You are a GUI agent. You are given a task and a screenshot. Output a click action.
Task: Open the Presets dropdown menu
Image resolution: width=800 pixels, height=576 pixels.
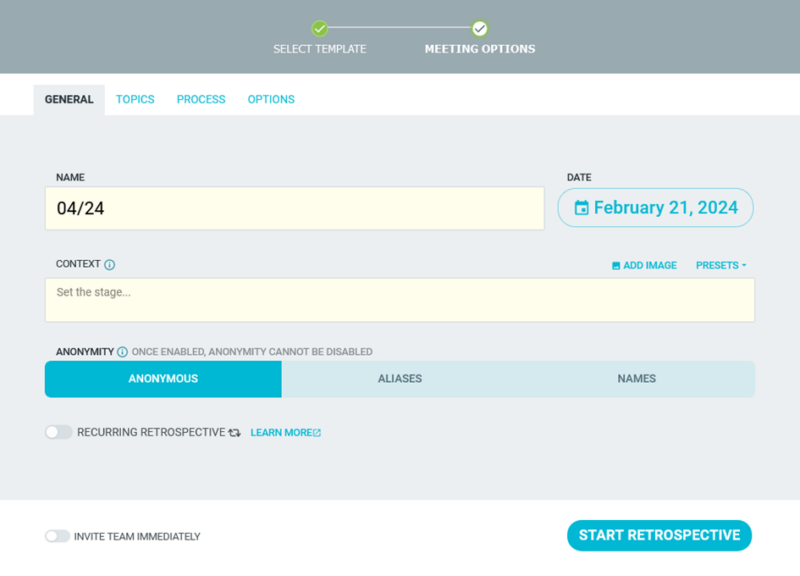pyautogui.click(x=721, y=265)
